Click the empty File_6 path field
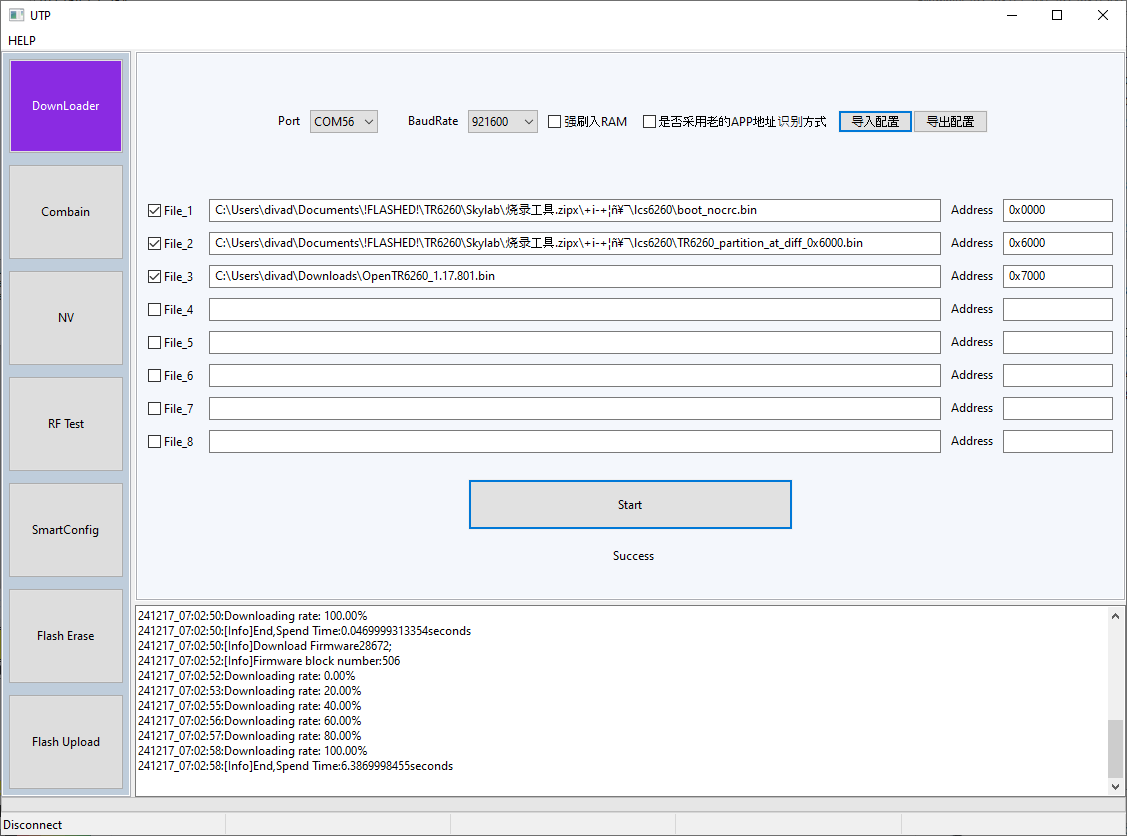1127x836 pixels. coord(574,376)
